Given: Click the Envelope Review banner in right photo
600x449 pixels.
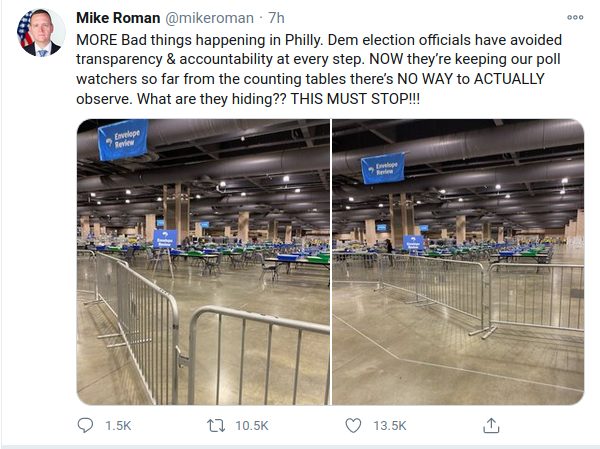Looking at the screenshot, I should [x=383, y=168].
